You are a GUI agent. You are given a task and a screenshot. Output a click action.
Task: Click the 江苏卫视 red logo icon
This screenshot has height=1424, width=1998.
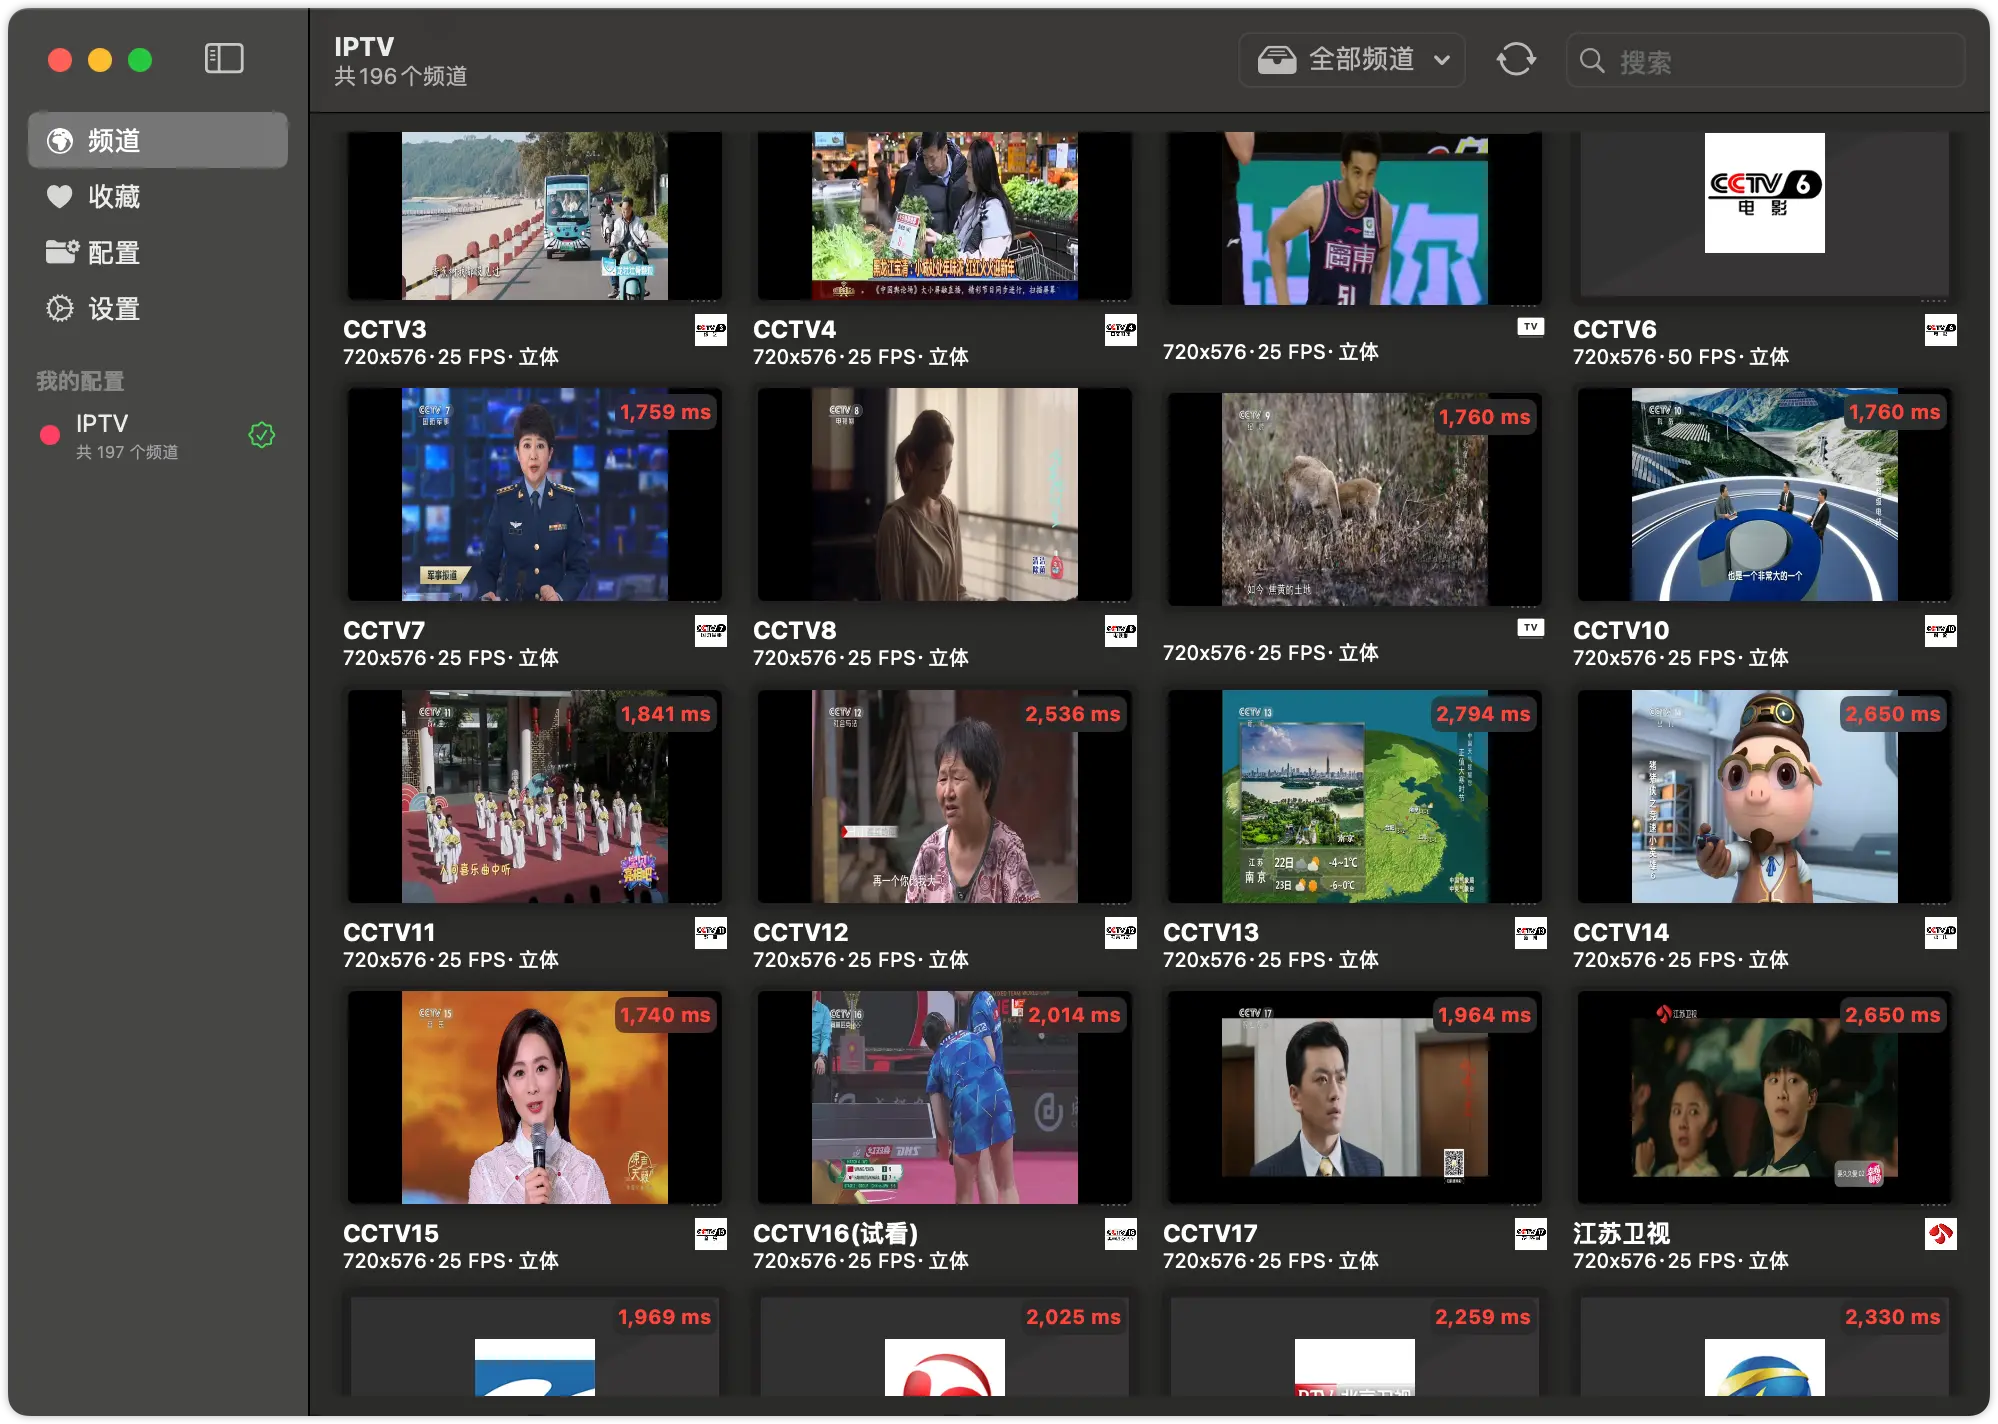coord(1941,1234)
